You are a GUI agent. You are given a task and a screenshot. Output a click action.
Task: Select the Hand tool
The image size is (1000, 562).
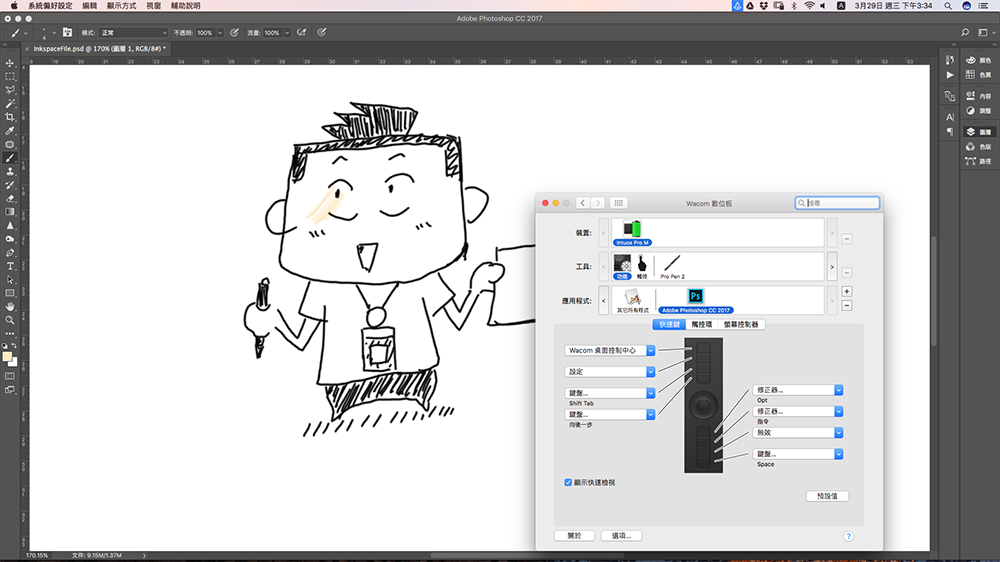pos(10,306)
